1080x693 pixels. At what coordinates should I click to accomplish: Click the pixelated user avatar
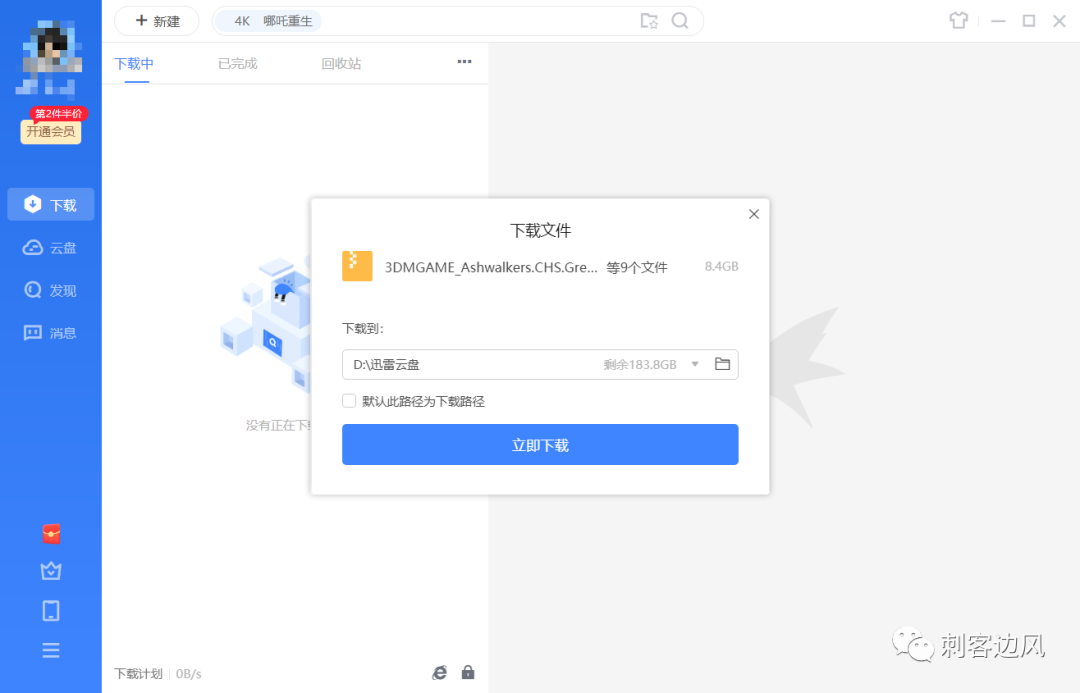(50, 57)
